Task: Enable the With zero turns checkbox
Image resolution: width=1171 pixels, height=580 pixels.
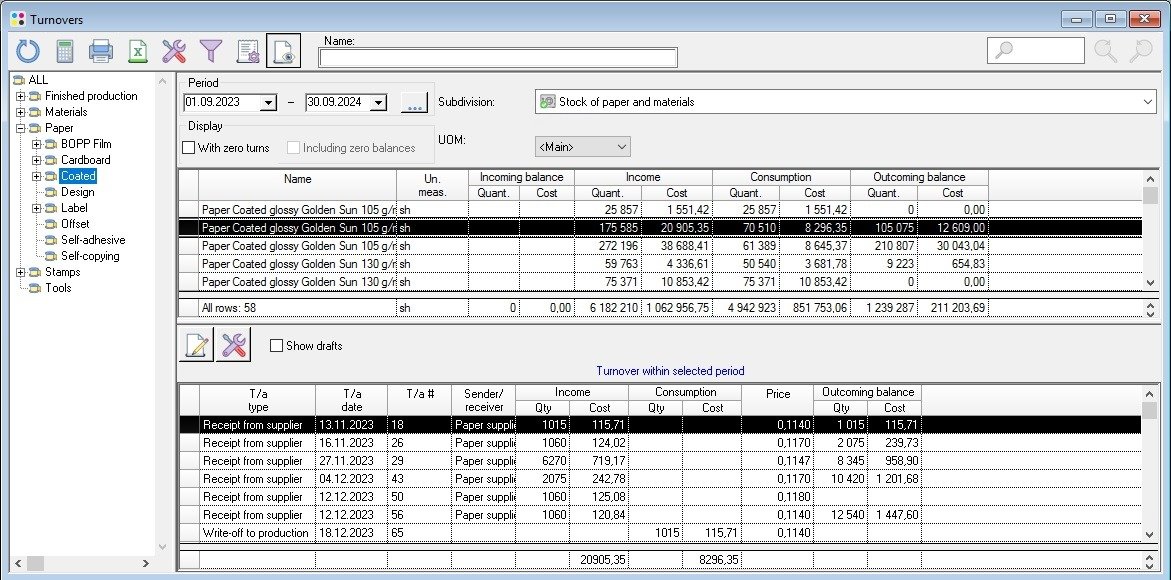Action: coord(188,148)
